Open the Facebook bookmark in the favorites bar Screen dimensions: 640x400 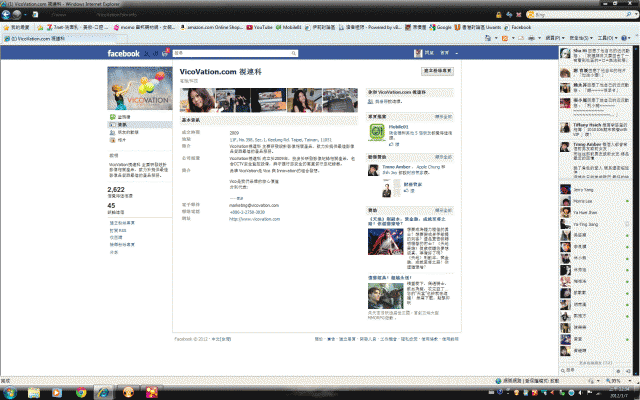pos(518,27)
